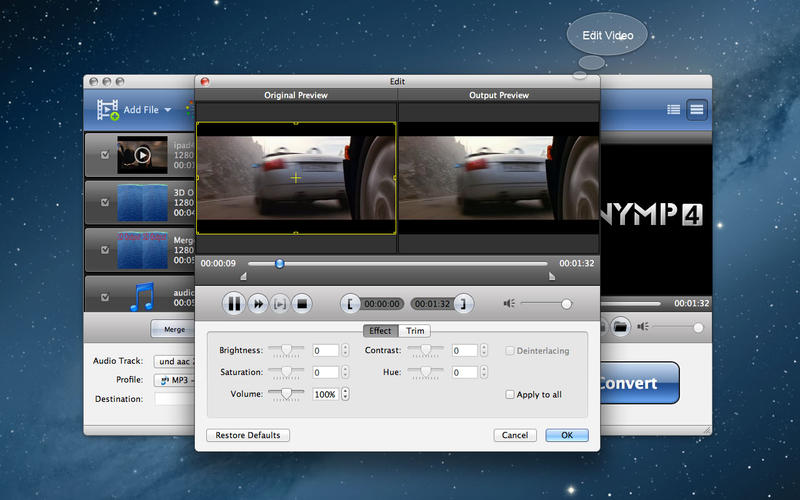Screen dimensions: 800x500
Task: Switch to the Trim tab
Action: [x=415, y=331]
